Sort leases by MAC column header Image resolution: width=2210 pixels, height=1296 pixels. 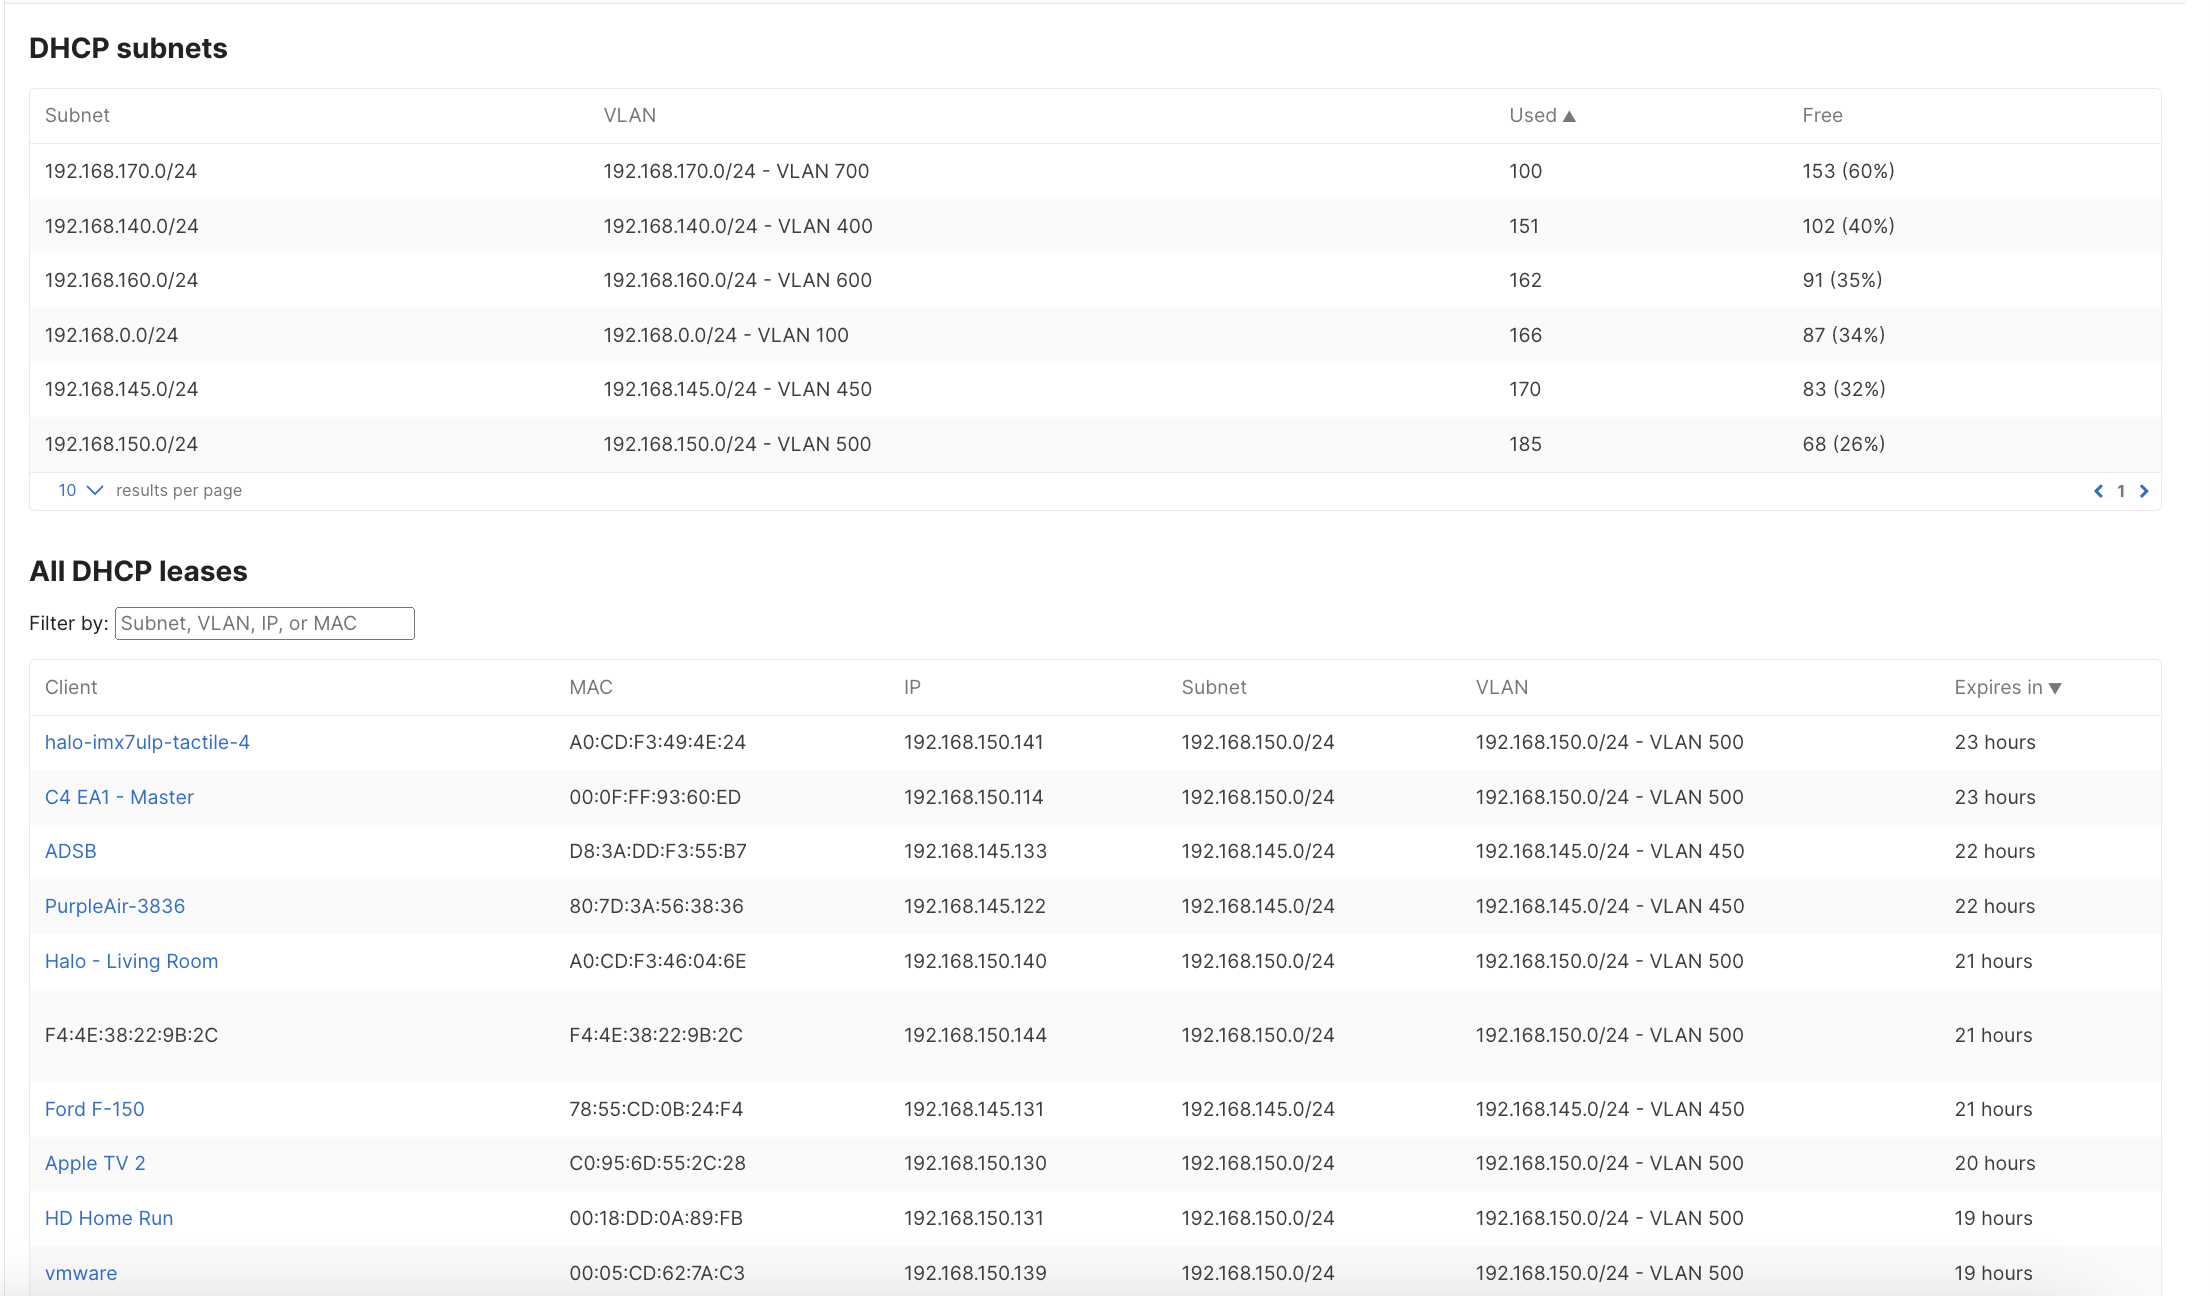click(x=590, y=687)
